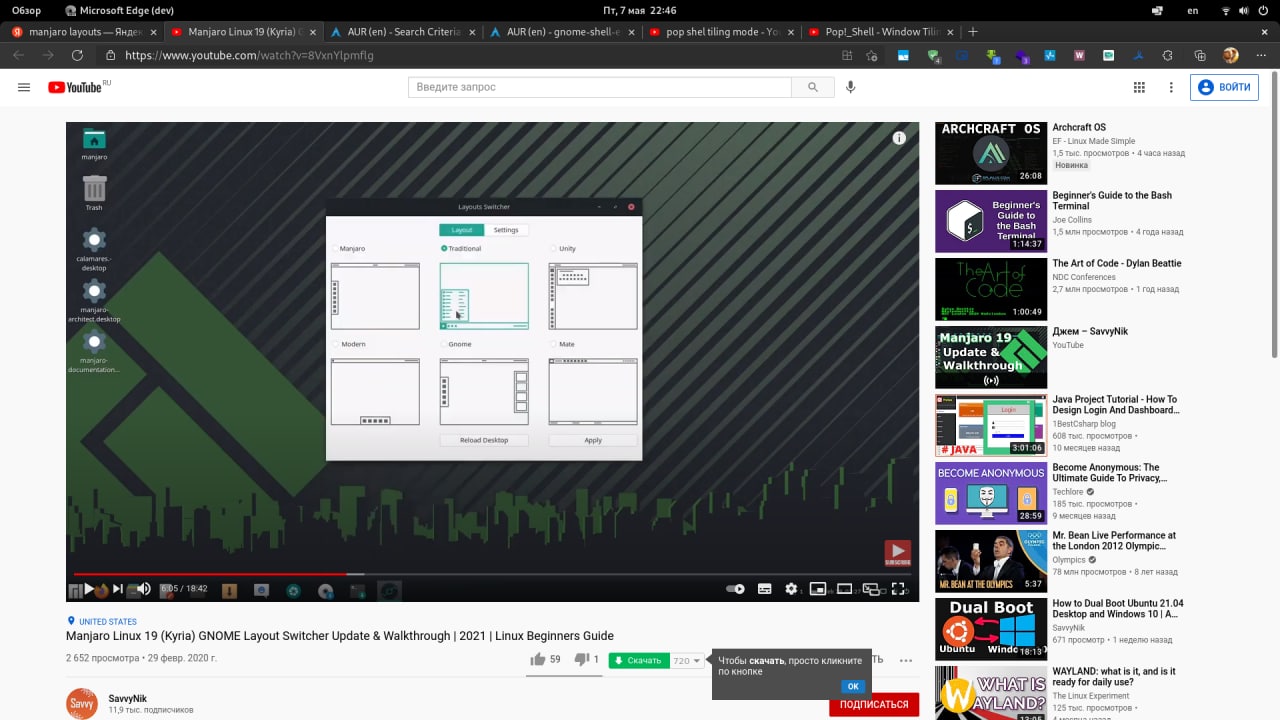Image resolution: width=1280 pixels, height=720 pixels.
Task: Click the page vertical scrollbar
Action: click(x=1275, y=215)
